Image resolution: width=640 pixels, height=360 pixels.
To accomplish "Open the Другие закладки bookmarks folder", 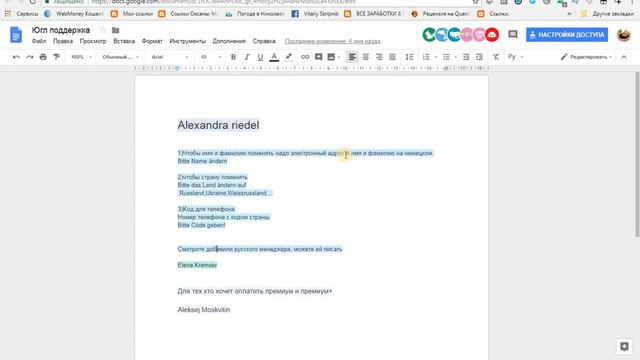I will (x=607, y=13).
